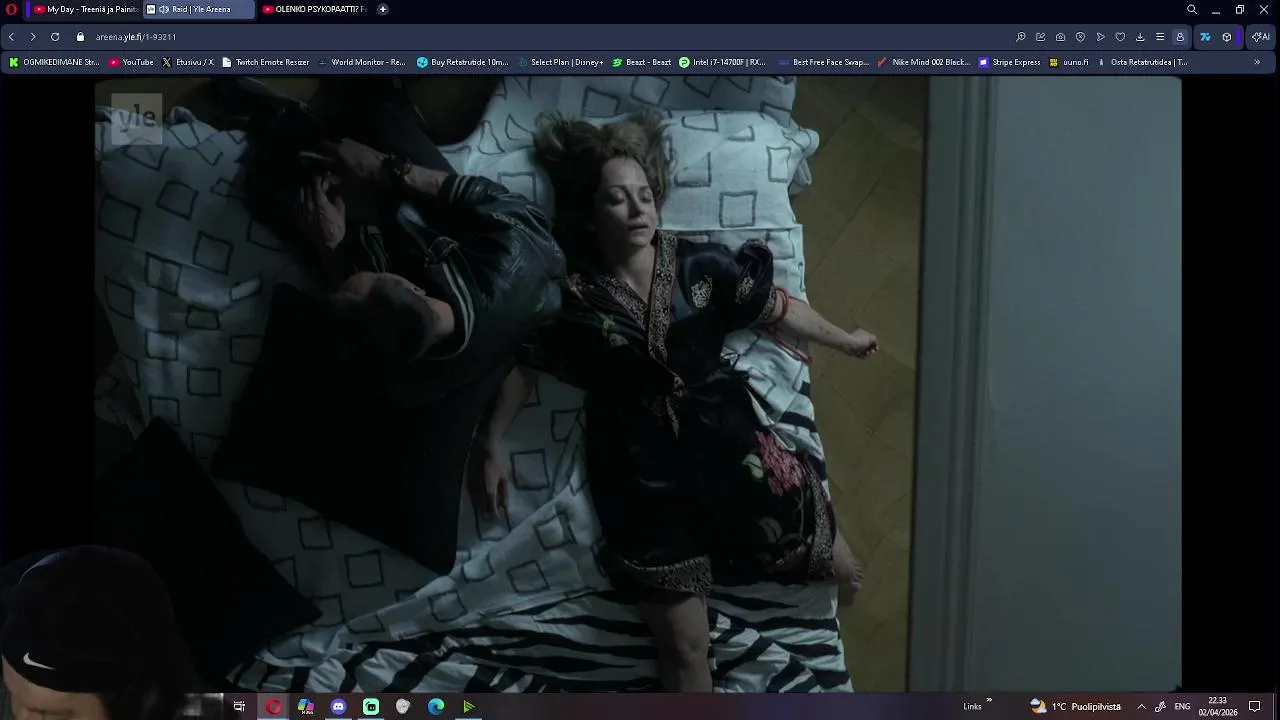Open Select Plan Disney+ bookmark
This screenshot has width=1280, height=720.
pos(560,62)
